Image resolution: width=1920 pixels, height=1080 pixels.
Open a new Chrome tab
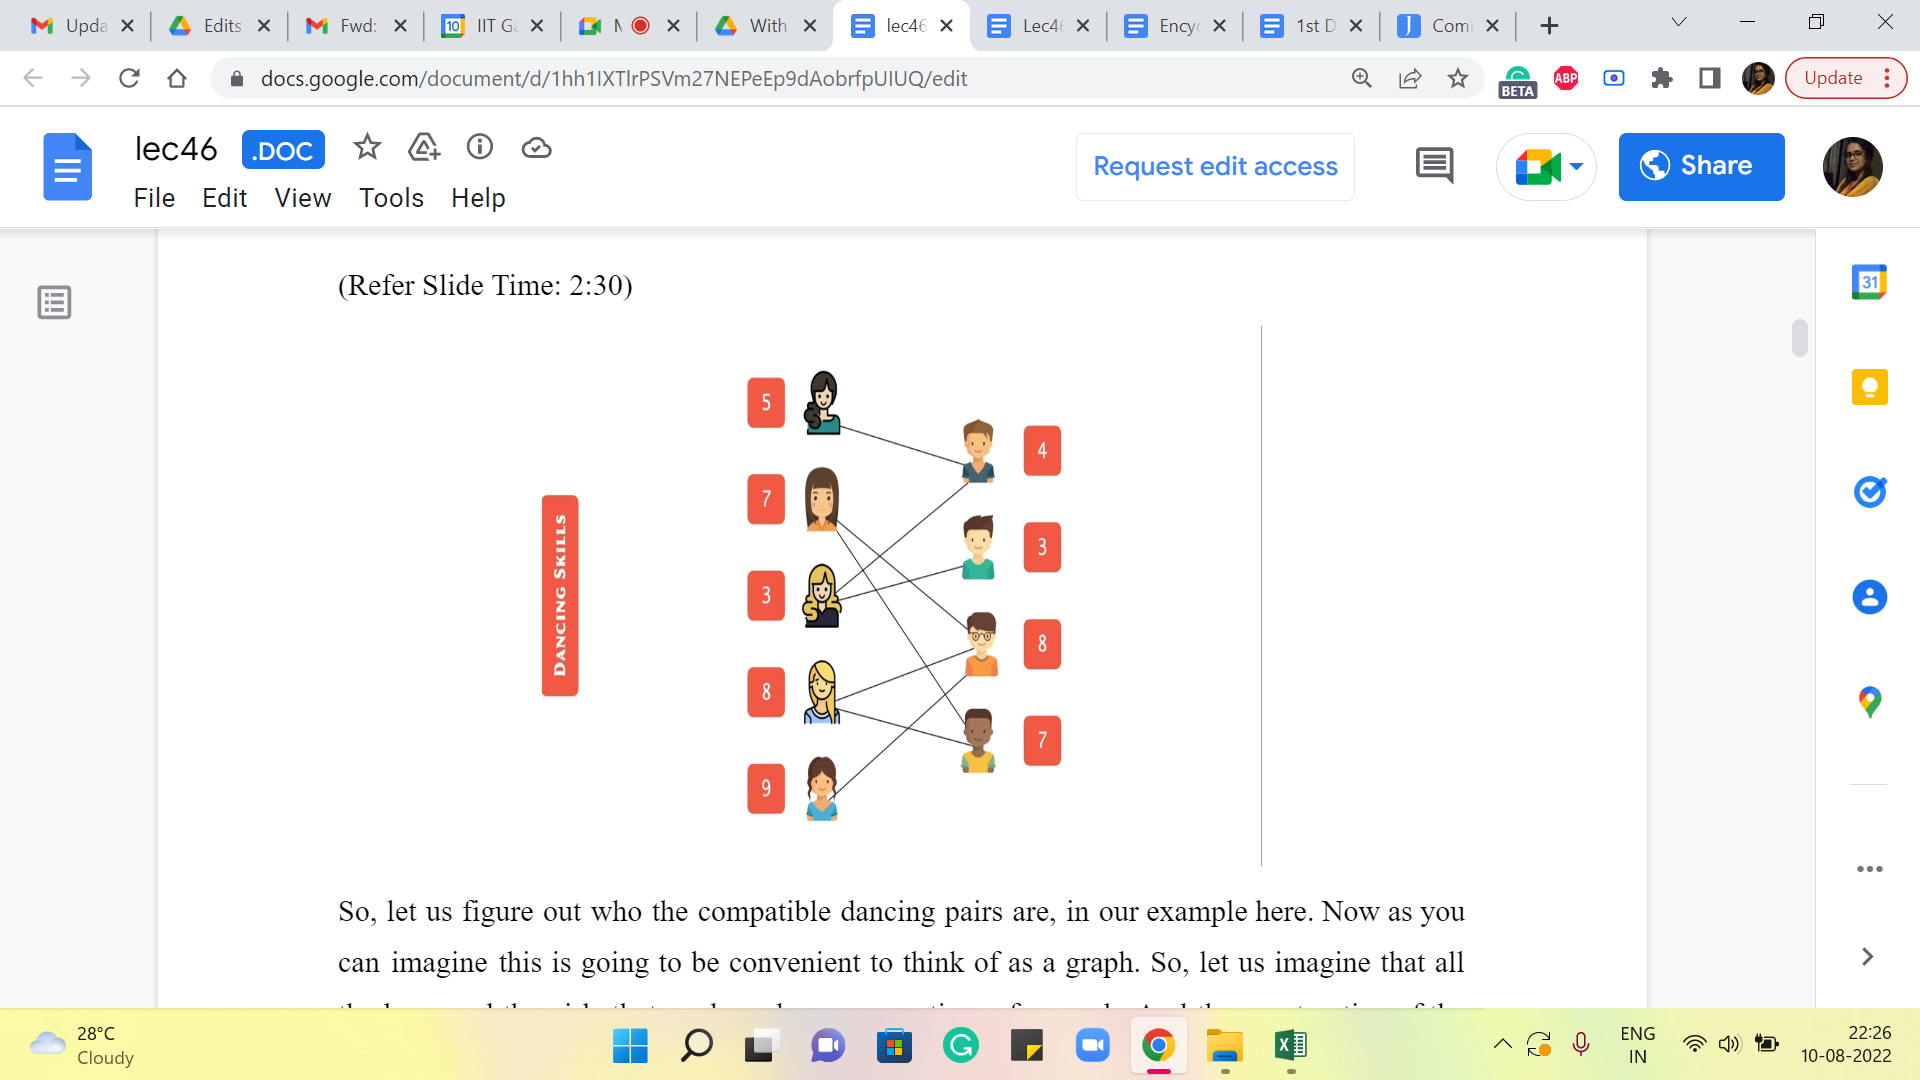tap(1549, 26)
